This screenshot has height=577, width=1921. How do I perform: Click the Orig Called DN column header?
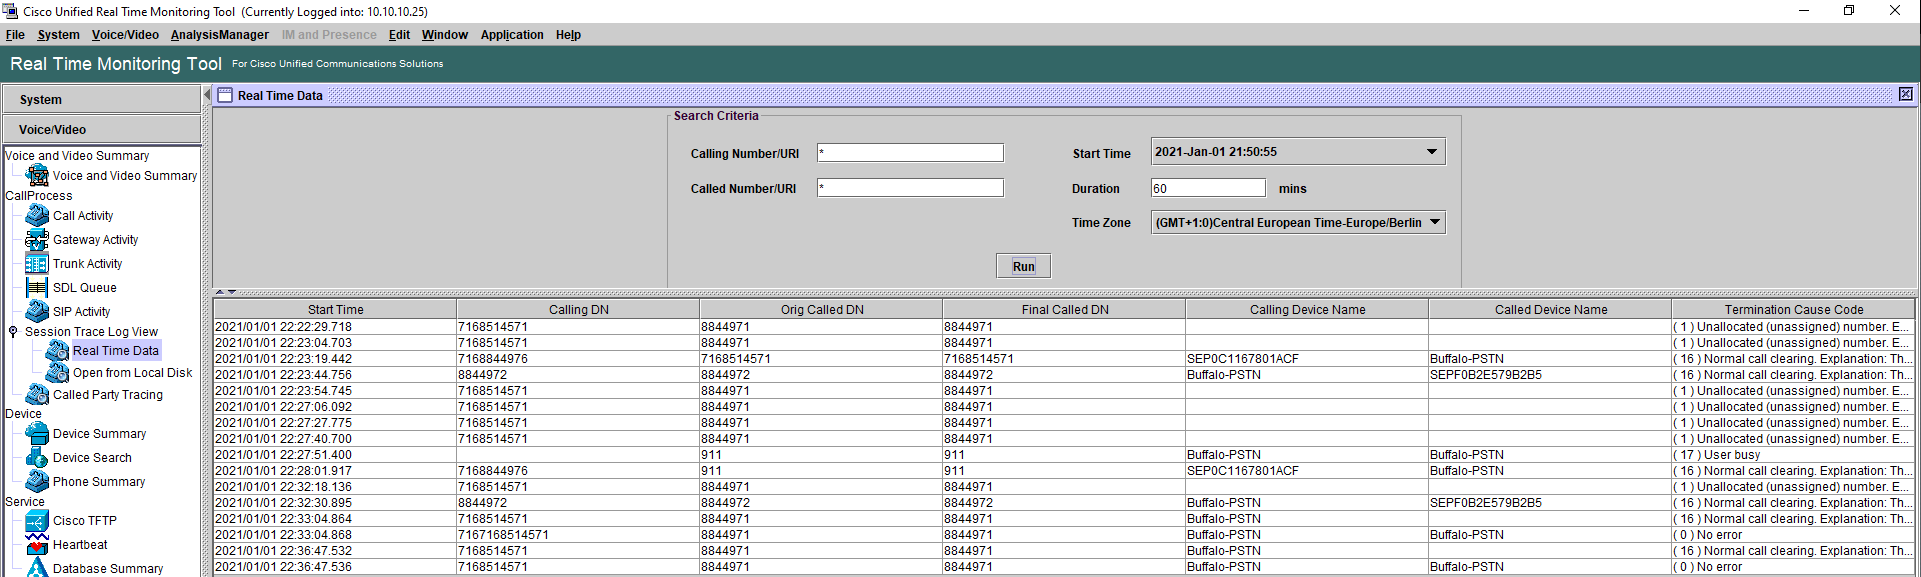click(x=821, y=309)
